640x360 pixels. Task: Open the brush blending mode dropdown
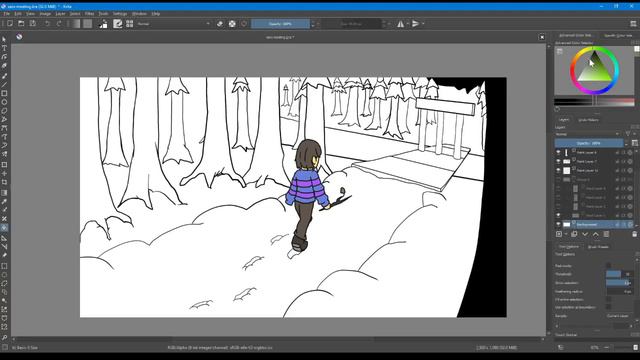click(x=173, y=24)
